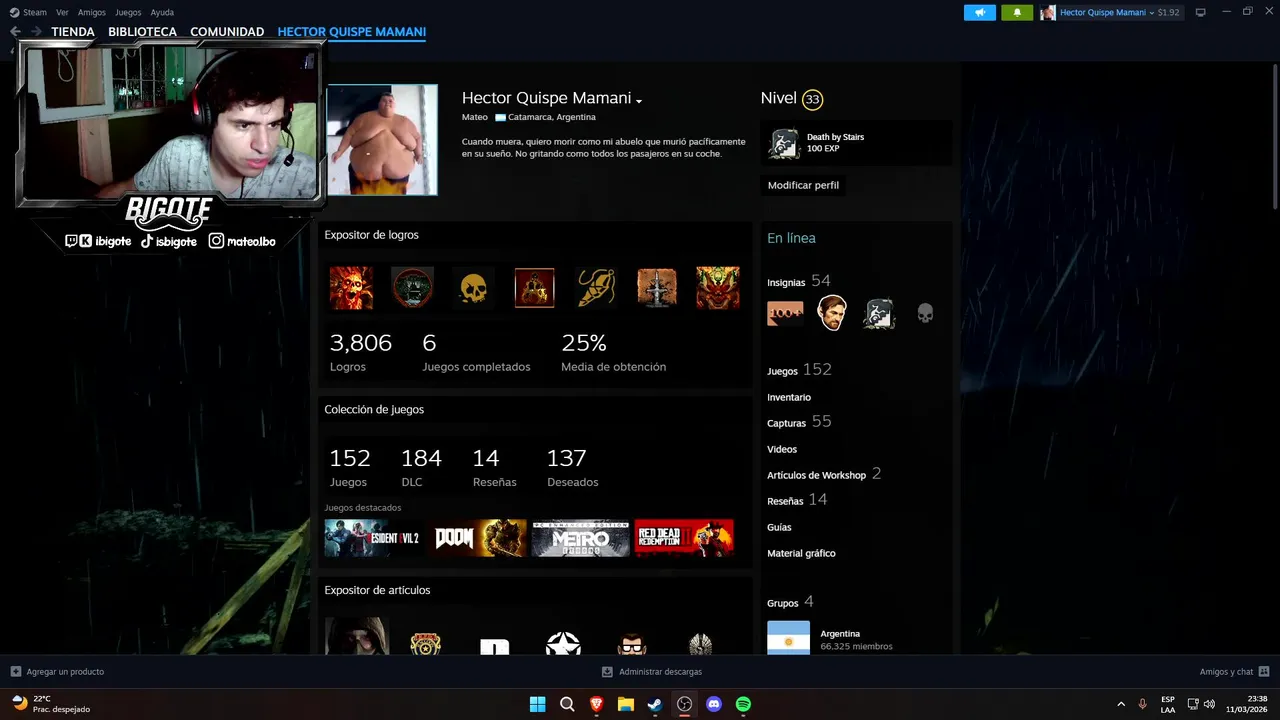Open Discord from the taskbar
The image size is (1280, 720).
click(714, 704)
